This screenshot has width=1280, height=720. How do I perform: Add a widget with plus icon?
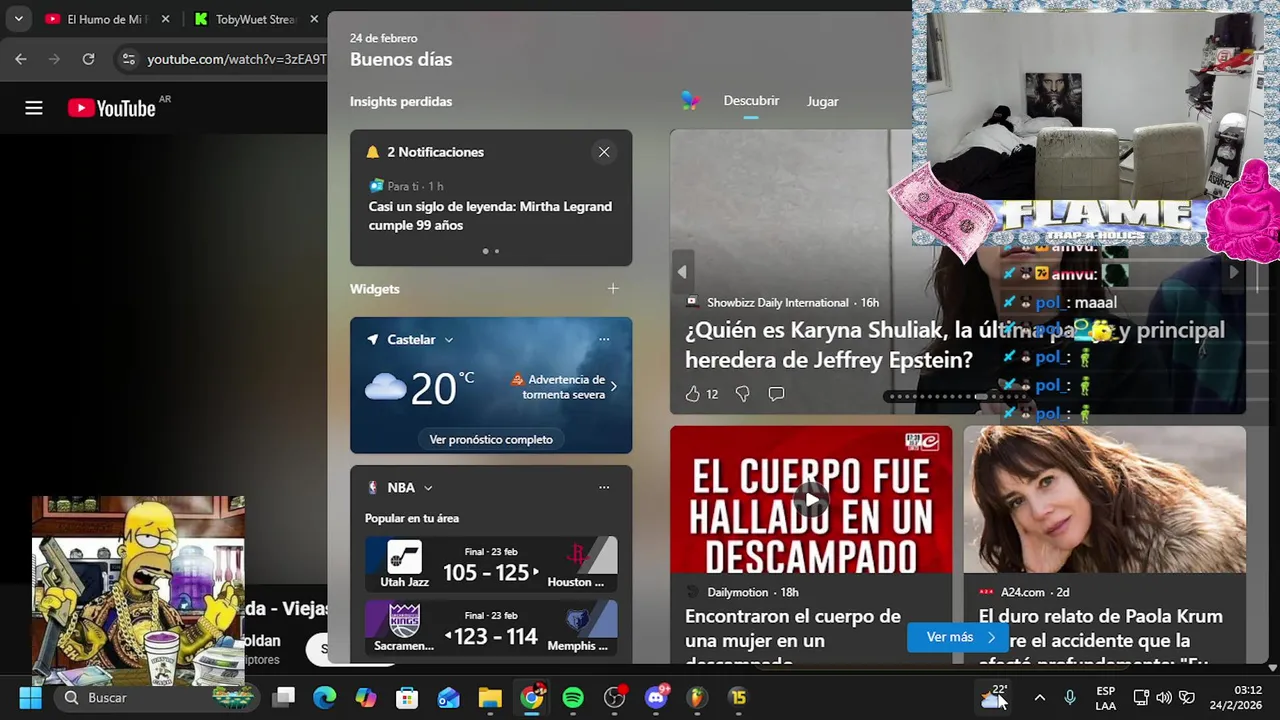pyautogui.click(x=613, y=289)
